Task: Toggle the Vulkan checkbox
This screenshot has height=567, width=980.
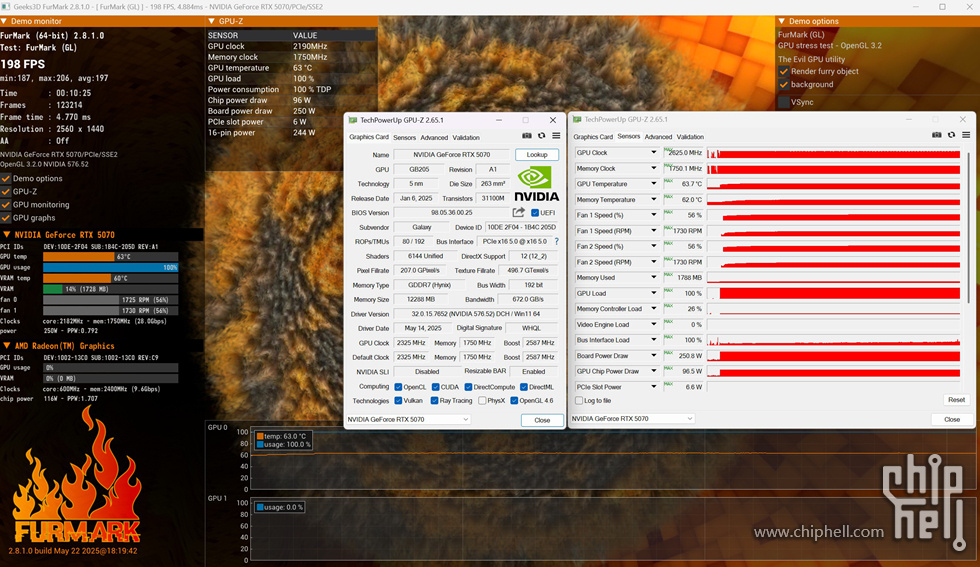Action: point(398,401)
